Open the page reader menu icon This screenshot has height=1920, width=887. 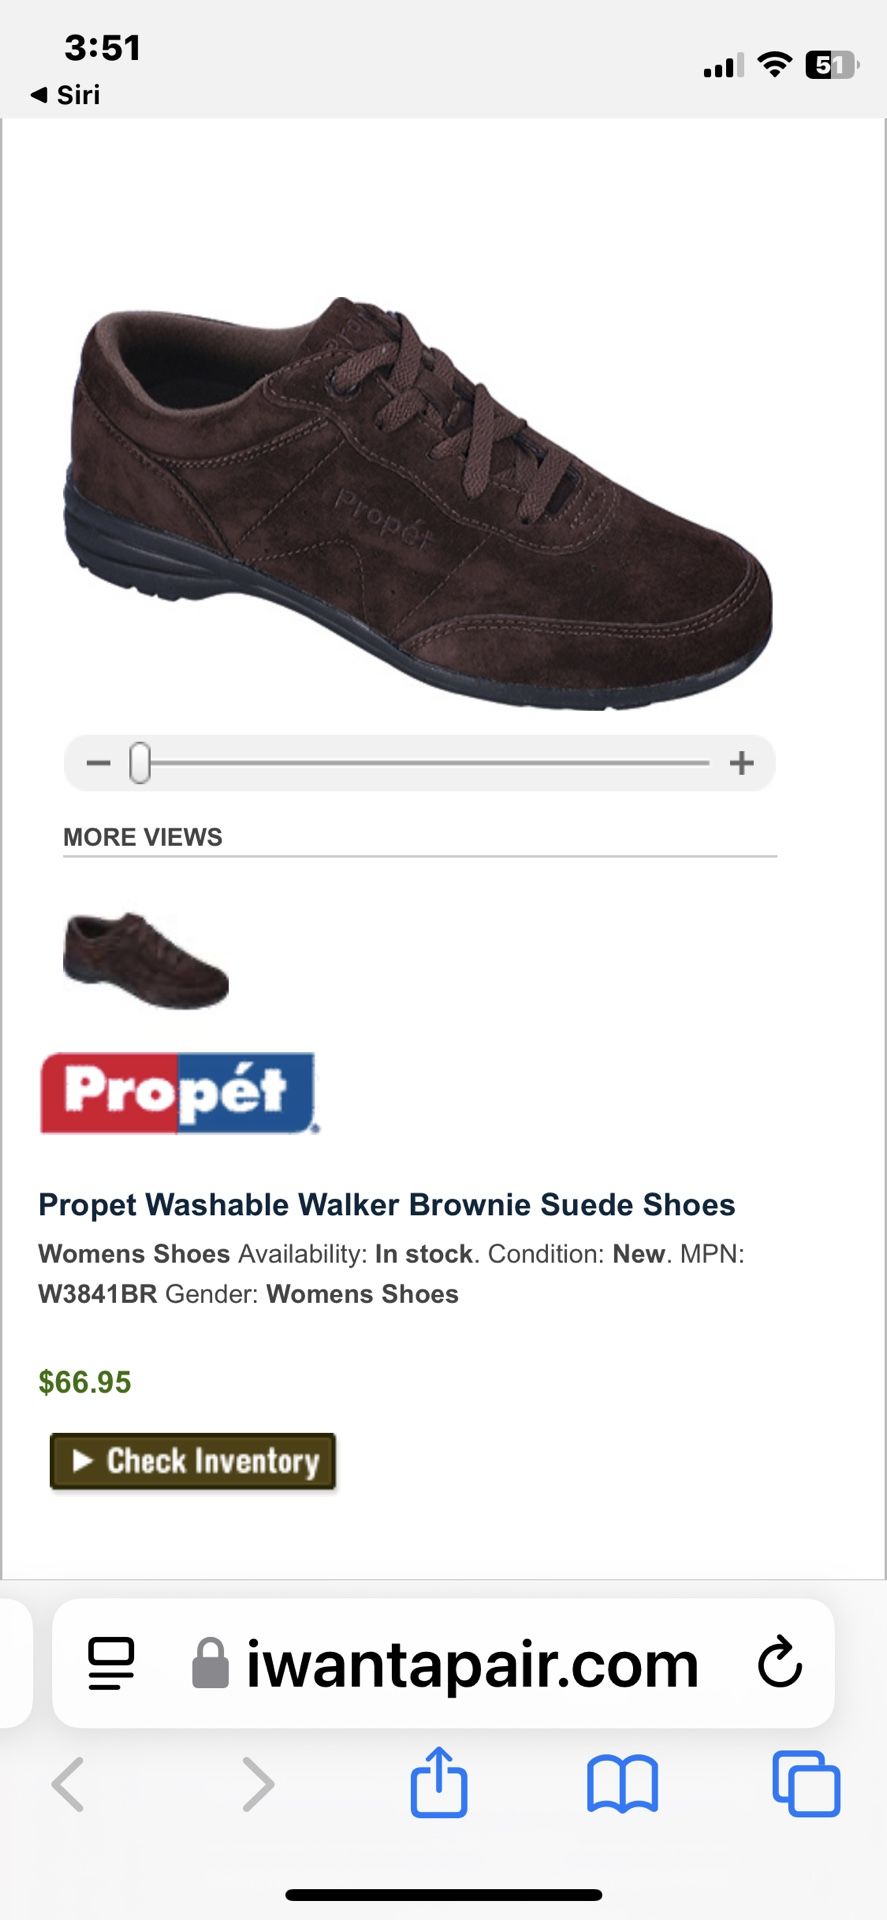[x=111, y=1664]
